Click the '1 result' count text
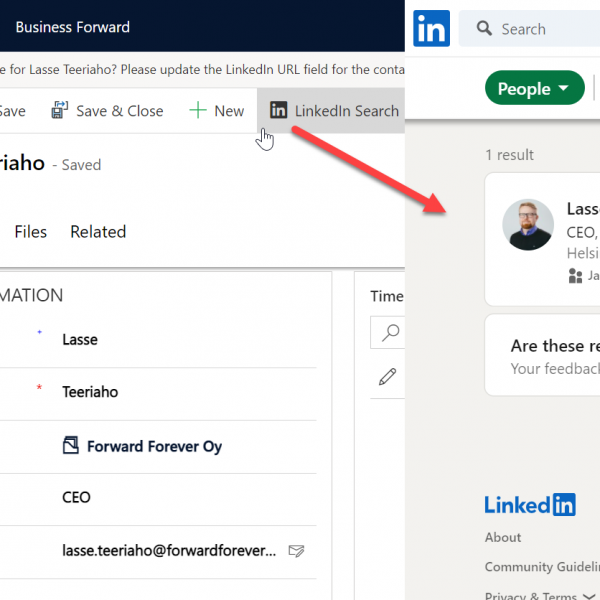This screenshot has width=600, height=600. (x=509, y=155)
